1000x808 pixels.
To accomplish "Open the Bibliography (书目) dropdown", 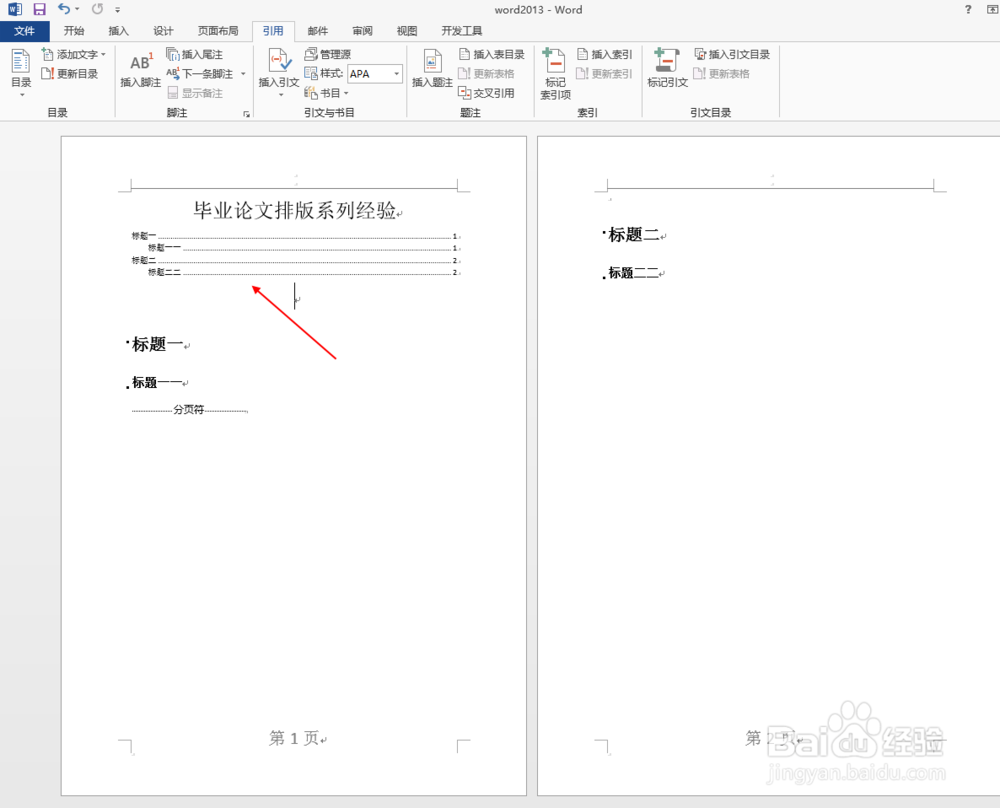I will coord(330,93).
